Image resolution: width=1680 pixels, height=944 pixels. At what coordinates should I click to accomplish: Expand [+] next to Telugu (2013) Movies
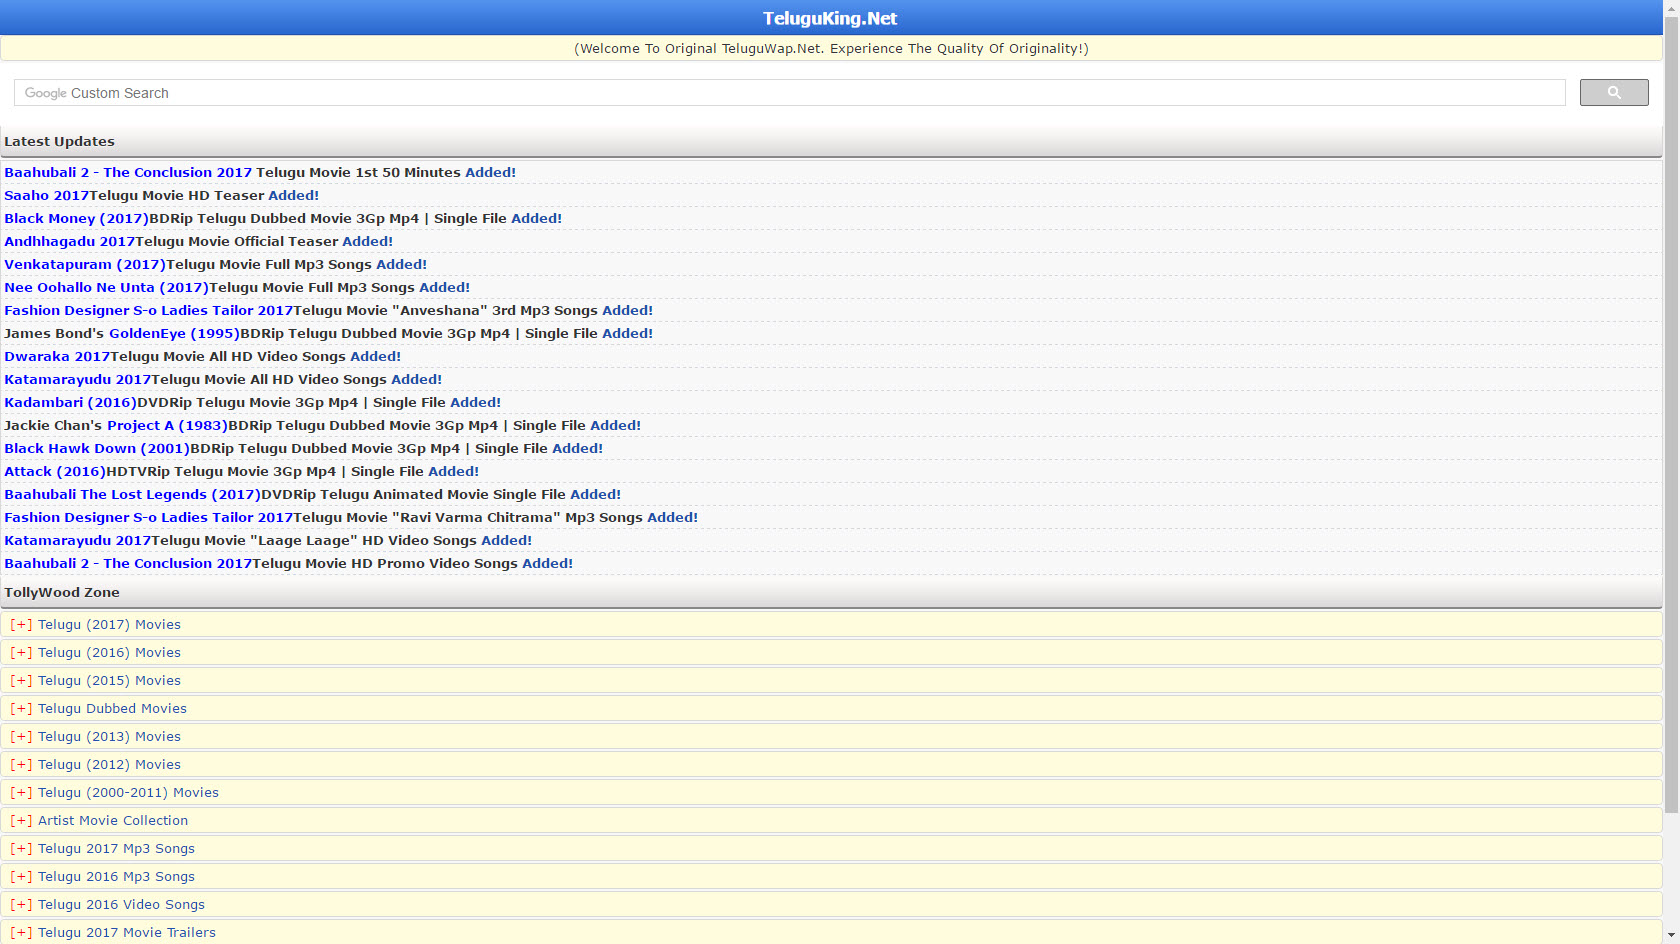click(x=21, y=736)
